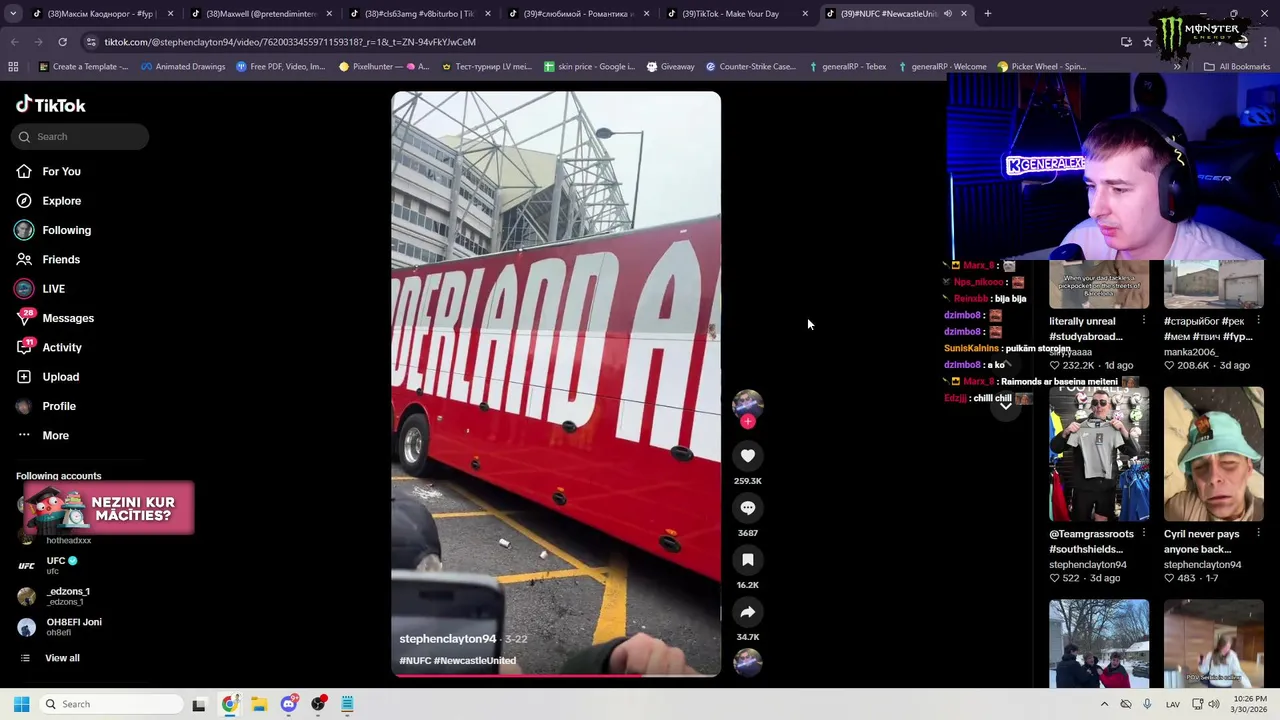Like the video with the heart icon

[x=747, y=456]
